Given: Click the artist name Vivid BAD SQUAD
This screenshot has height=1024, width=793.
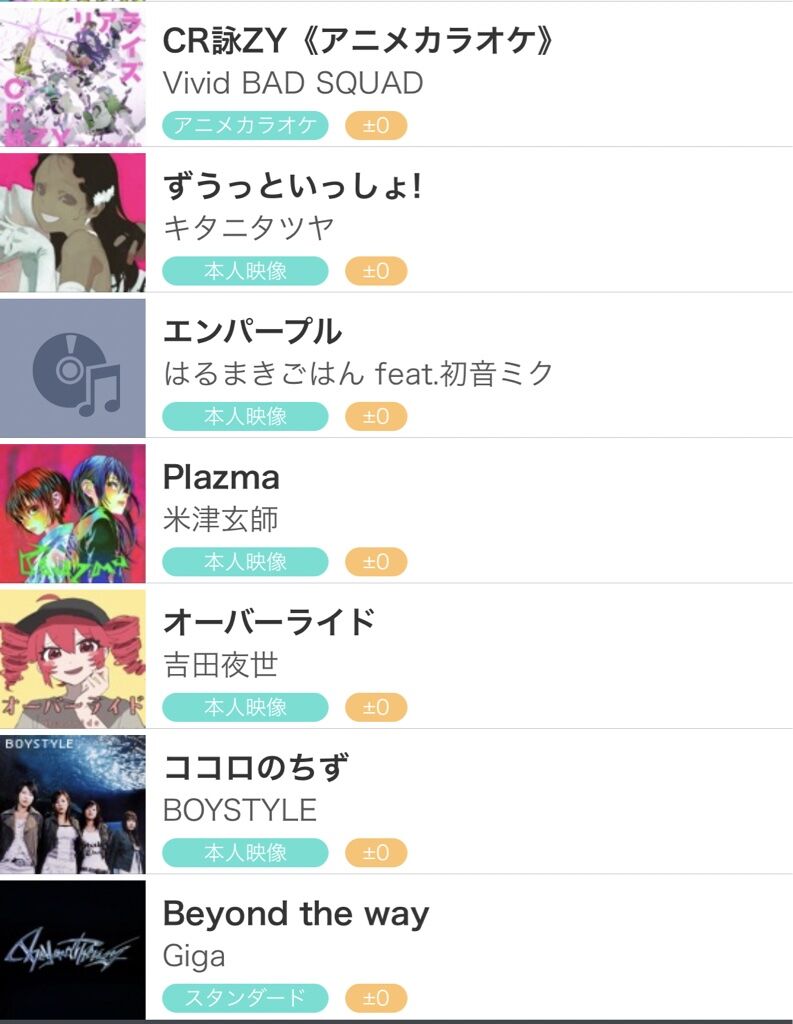Looking at the screenshot, I should 293,83.
